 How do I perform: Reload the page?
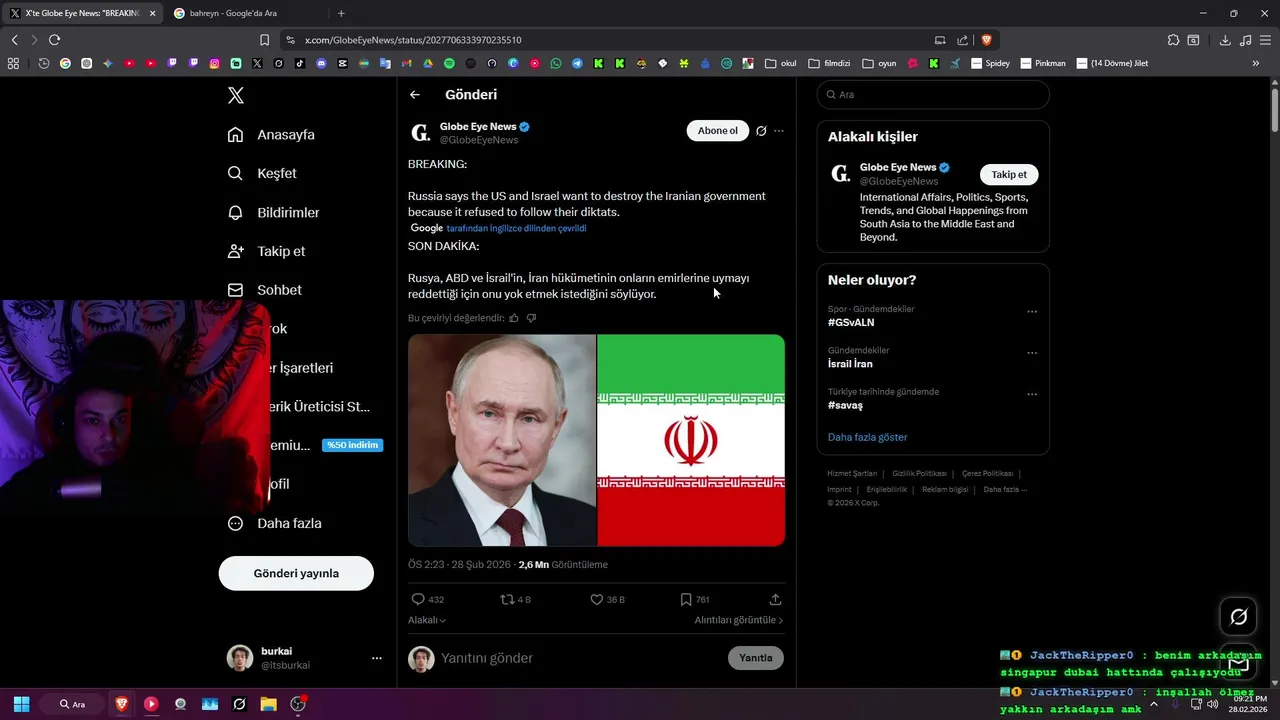tap(54, 40)
